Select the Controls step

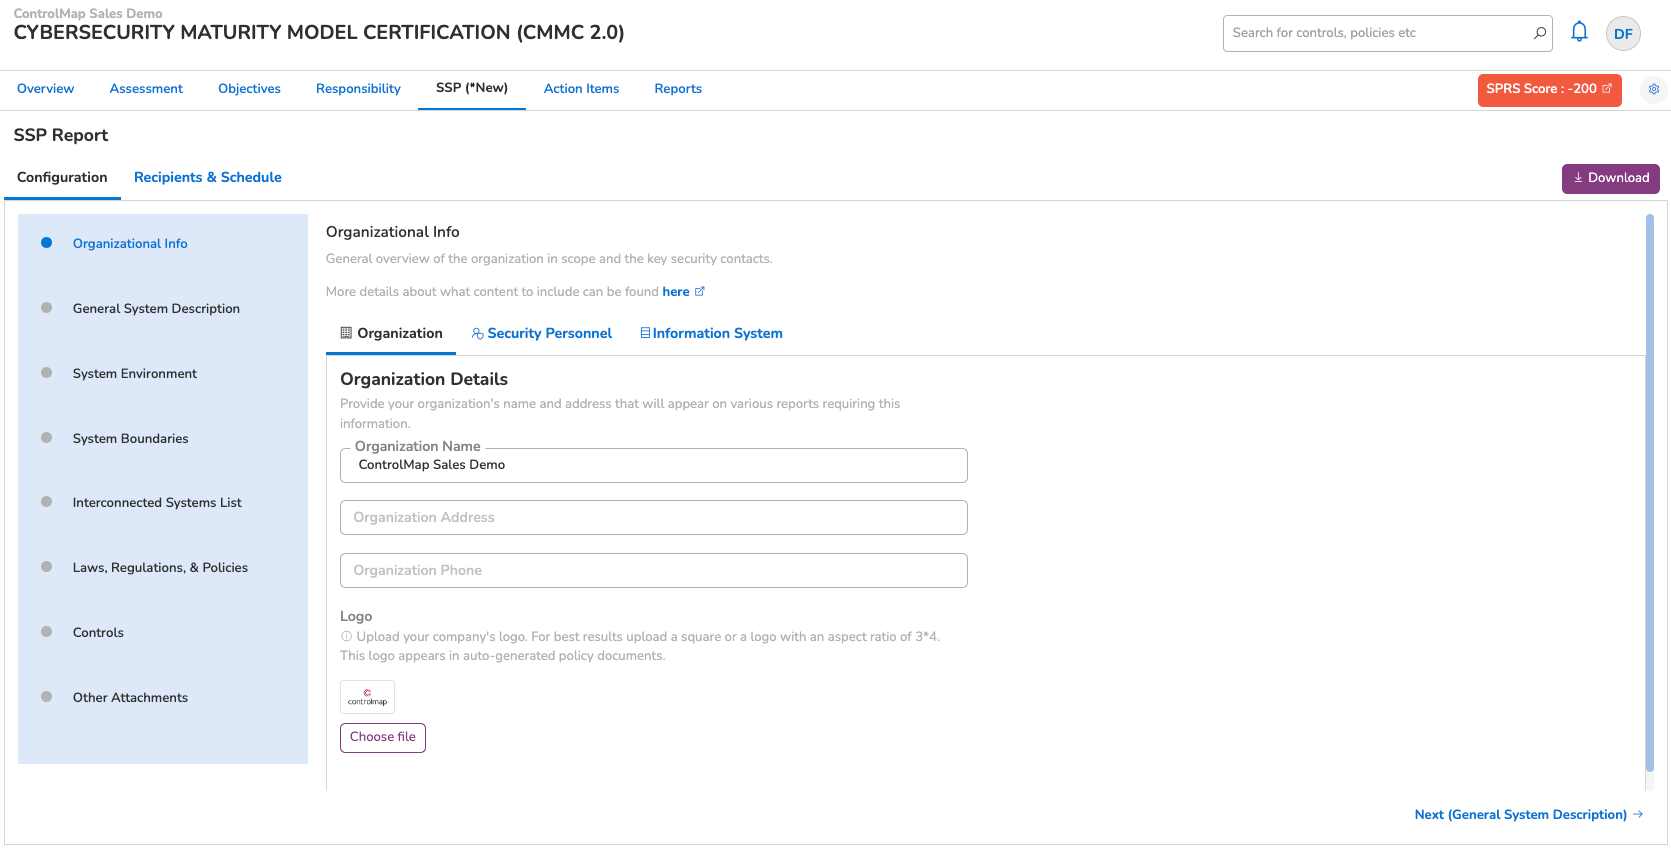click(x=98, y=633)
